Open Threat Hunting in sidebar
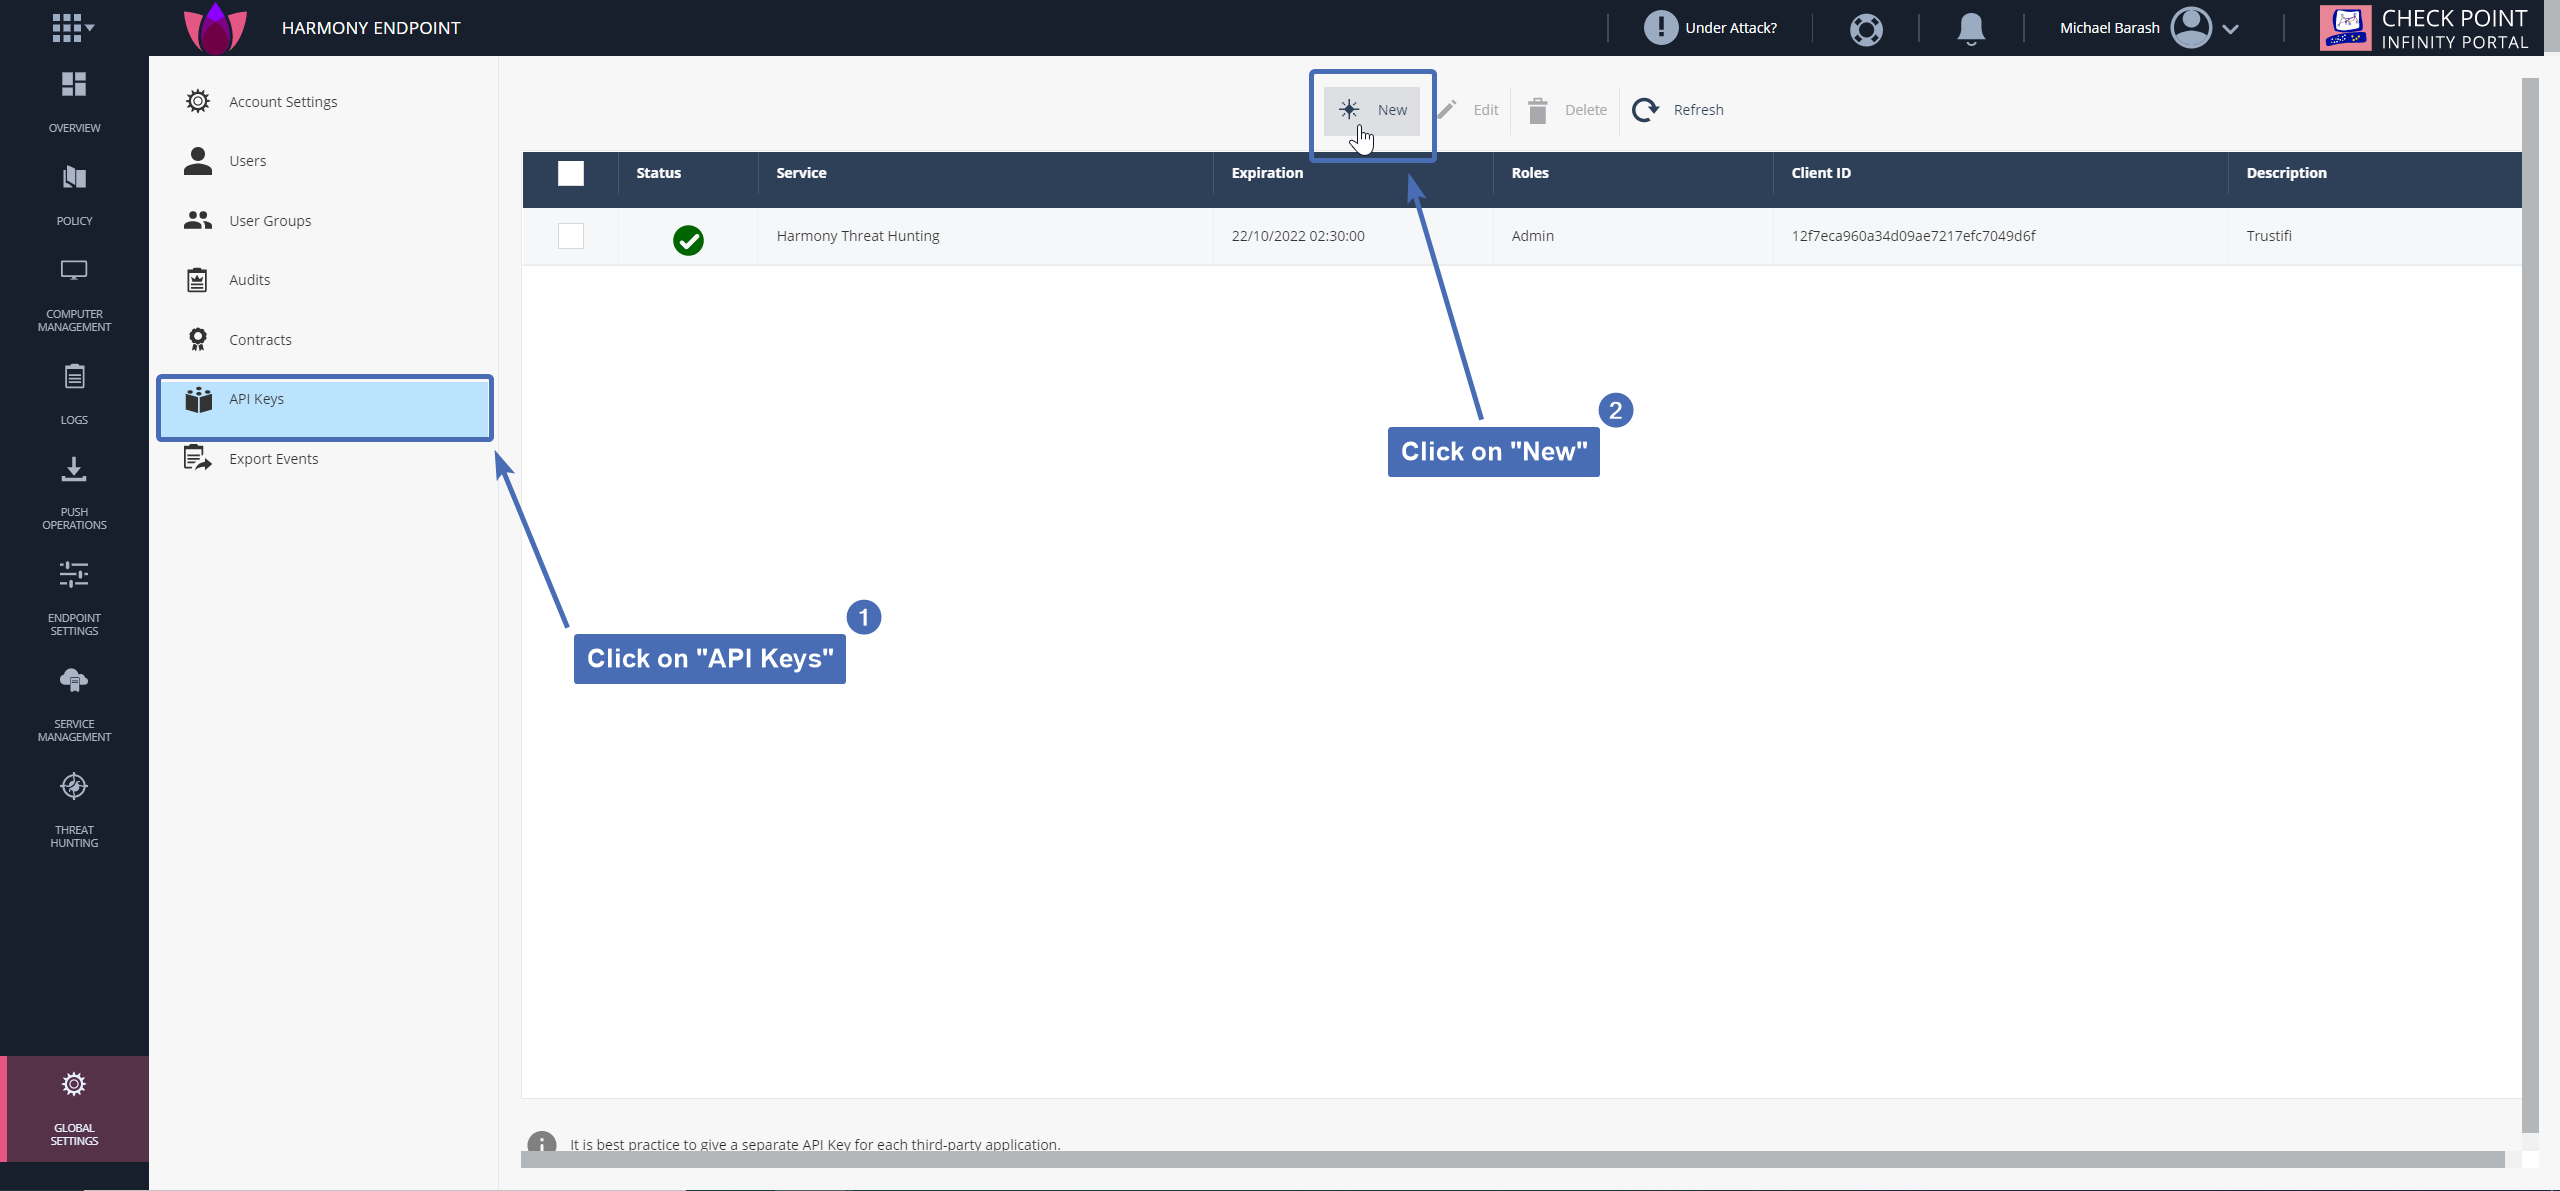 coord(74,810)
